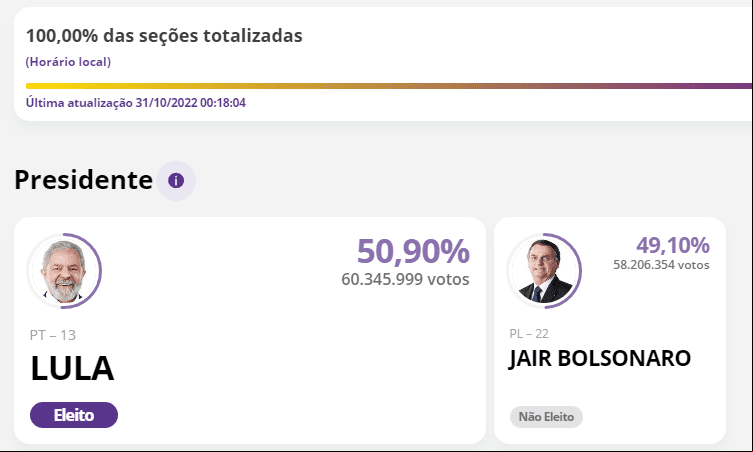Select the LULA candidate name

pos(73,369)
